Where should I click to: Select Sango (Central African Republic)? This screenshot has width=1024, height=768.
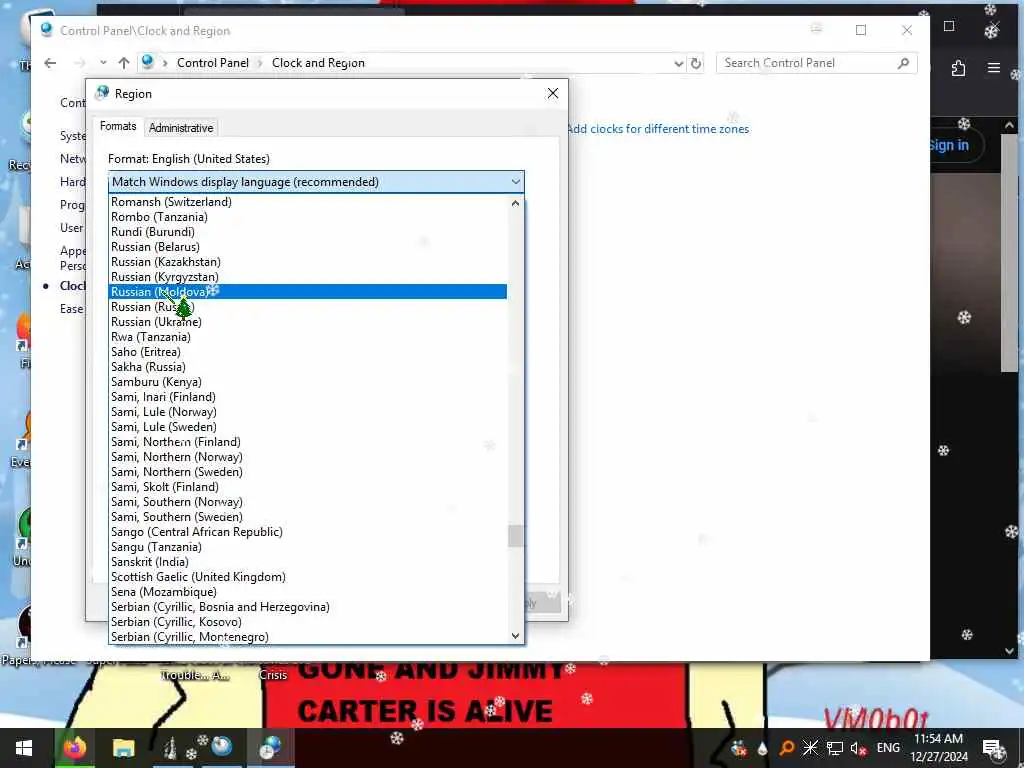click(x=308, y=532)
